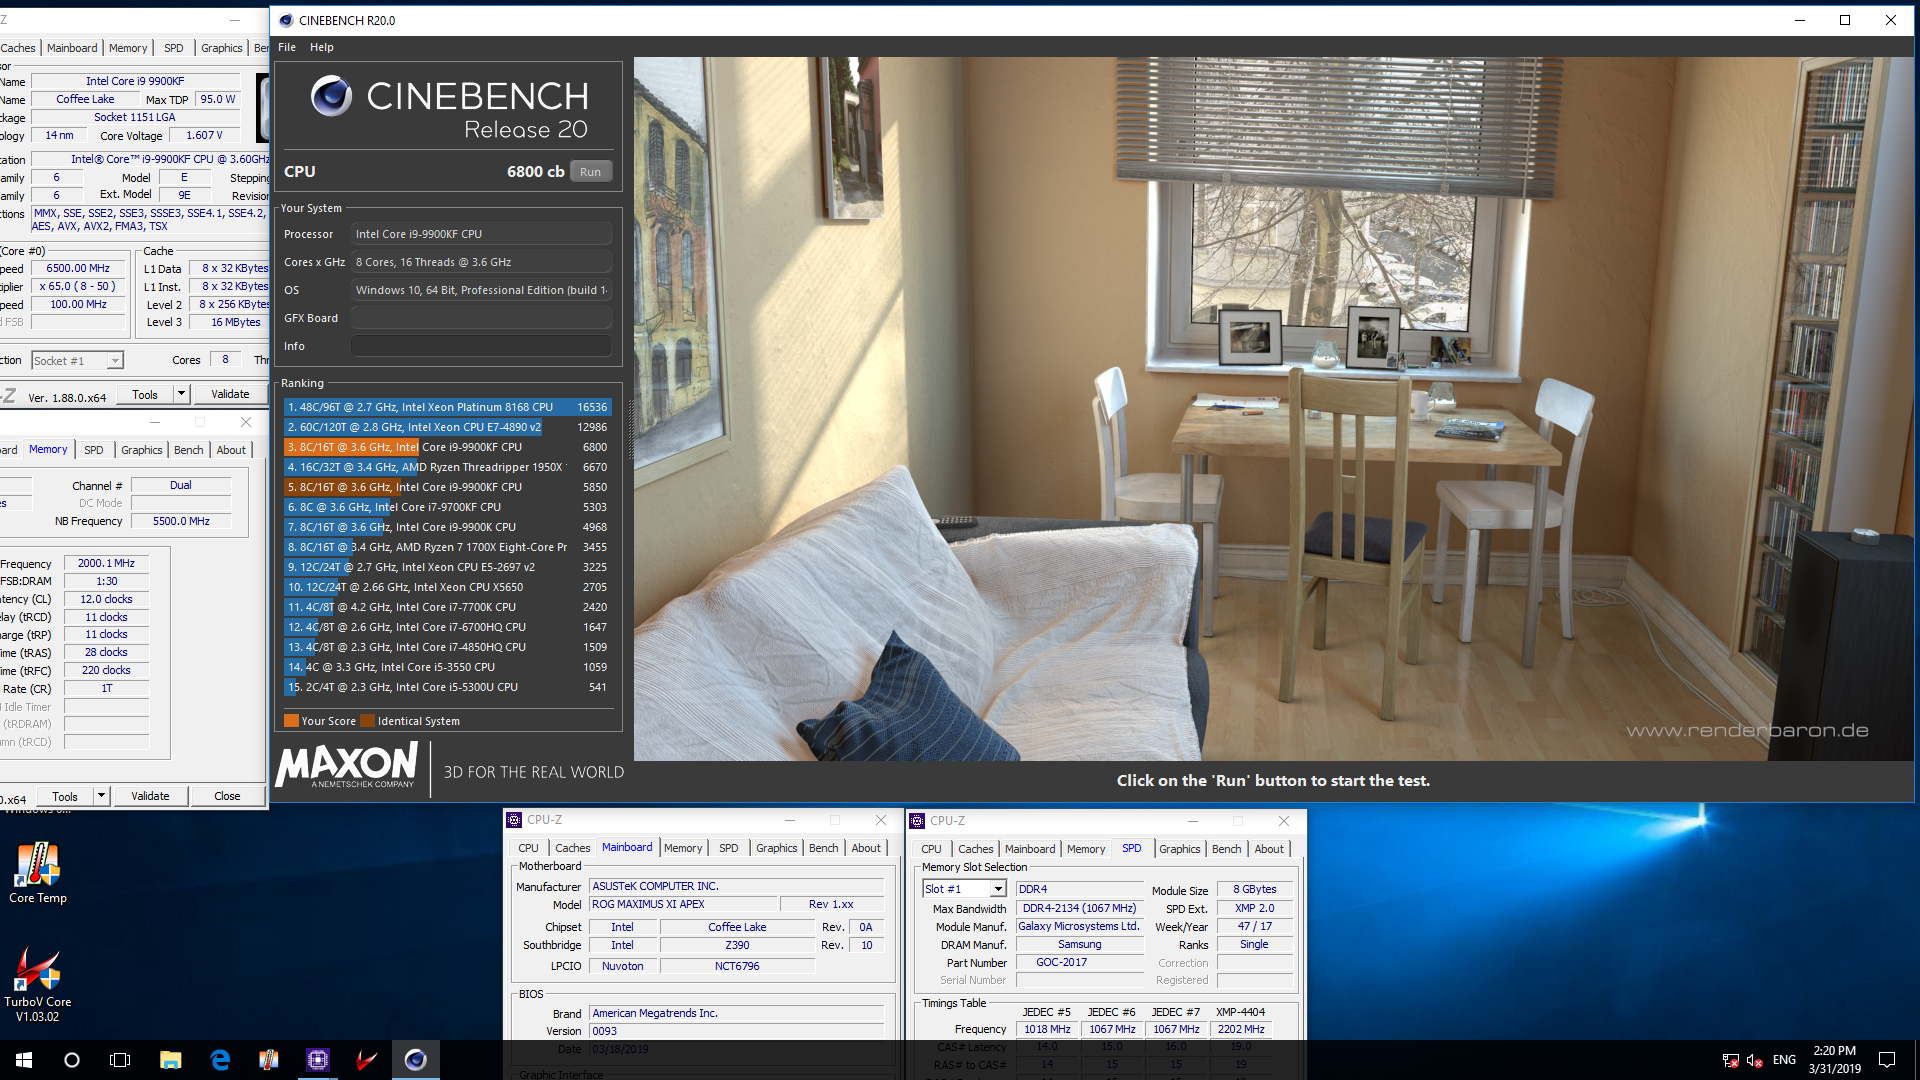Image resolution: width=1920 pixels, height=1080 pixels.
Task: Close the CPU-Z Memory window via Close button
Action: click(227, 796)
